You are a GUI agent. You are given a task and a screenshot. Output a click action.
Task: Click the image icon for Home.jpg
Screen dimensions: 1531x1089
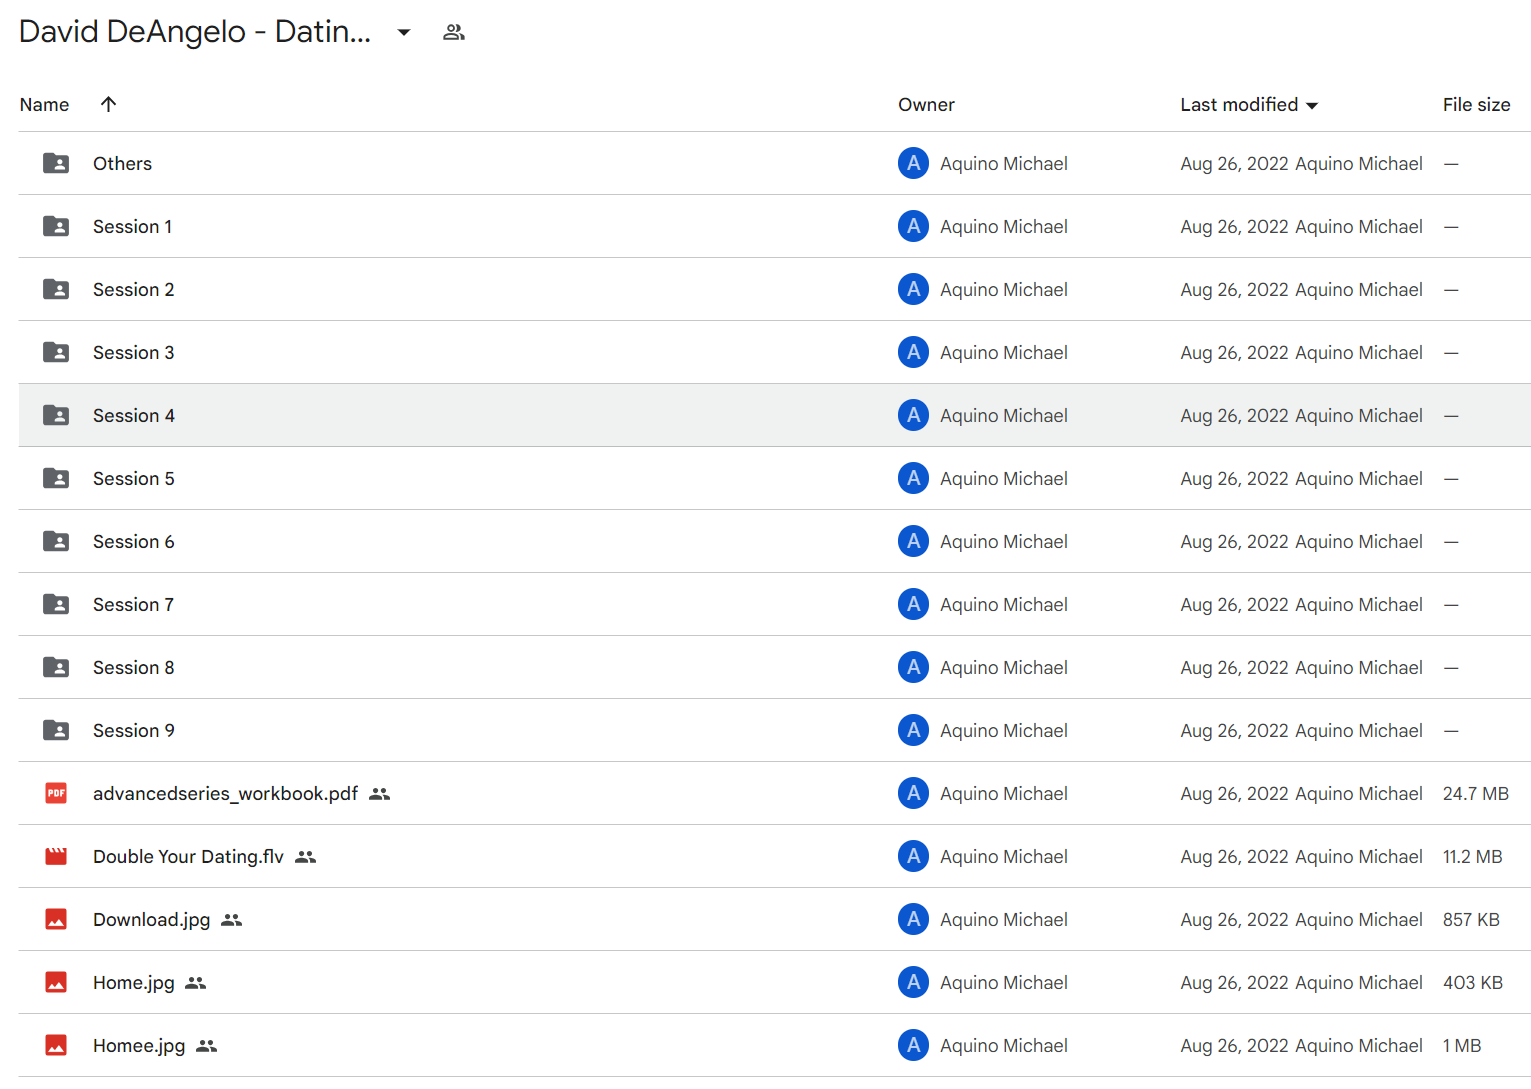(x=56, y=982)
